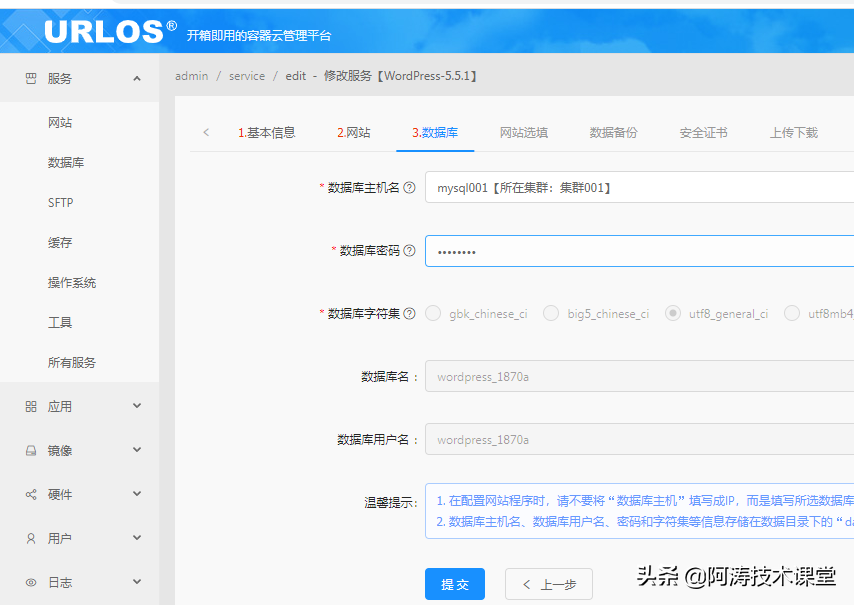This screenshot has width=854, height=605.
Task: Open 数据库 in the sidebar
Action: tap(66, 162)
